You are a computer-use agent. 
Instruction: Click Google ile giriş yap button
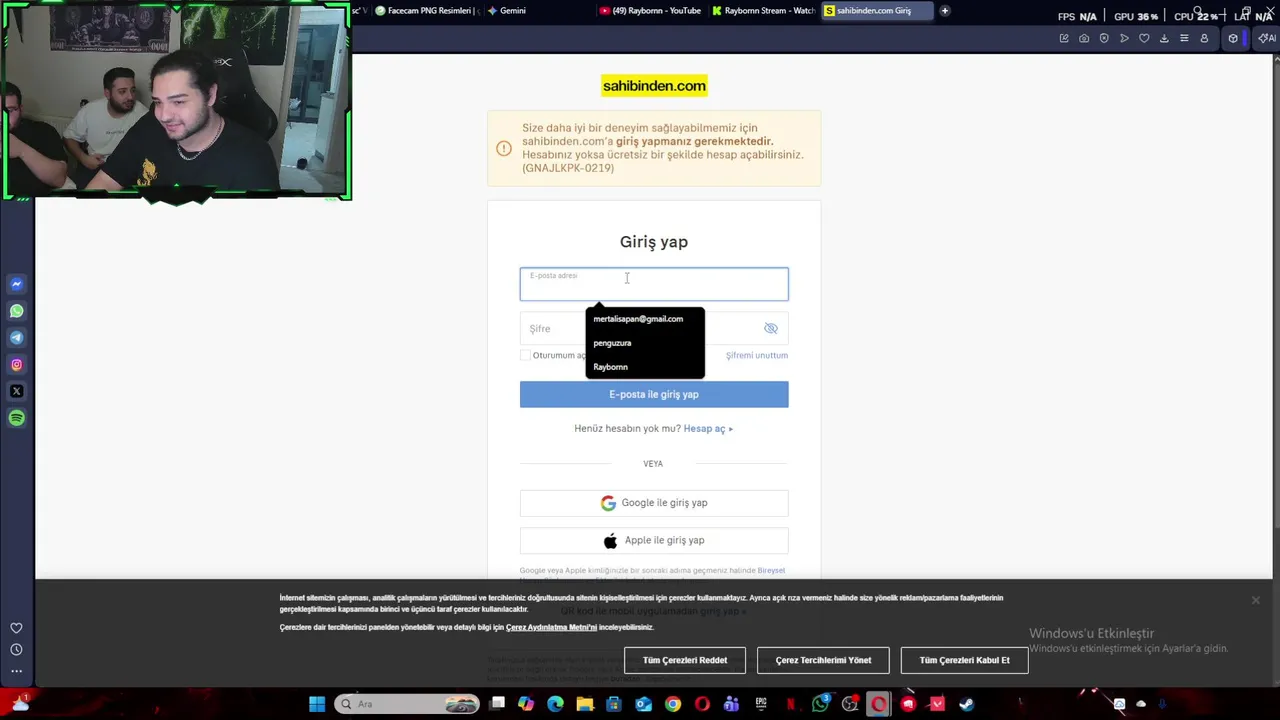click(x=654, y=503)
